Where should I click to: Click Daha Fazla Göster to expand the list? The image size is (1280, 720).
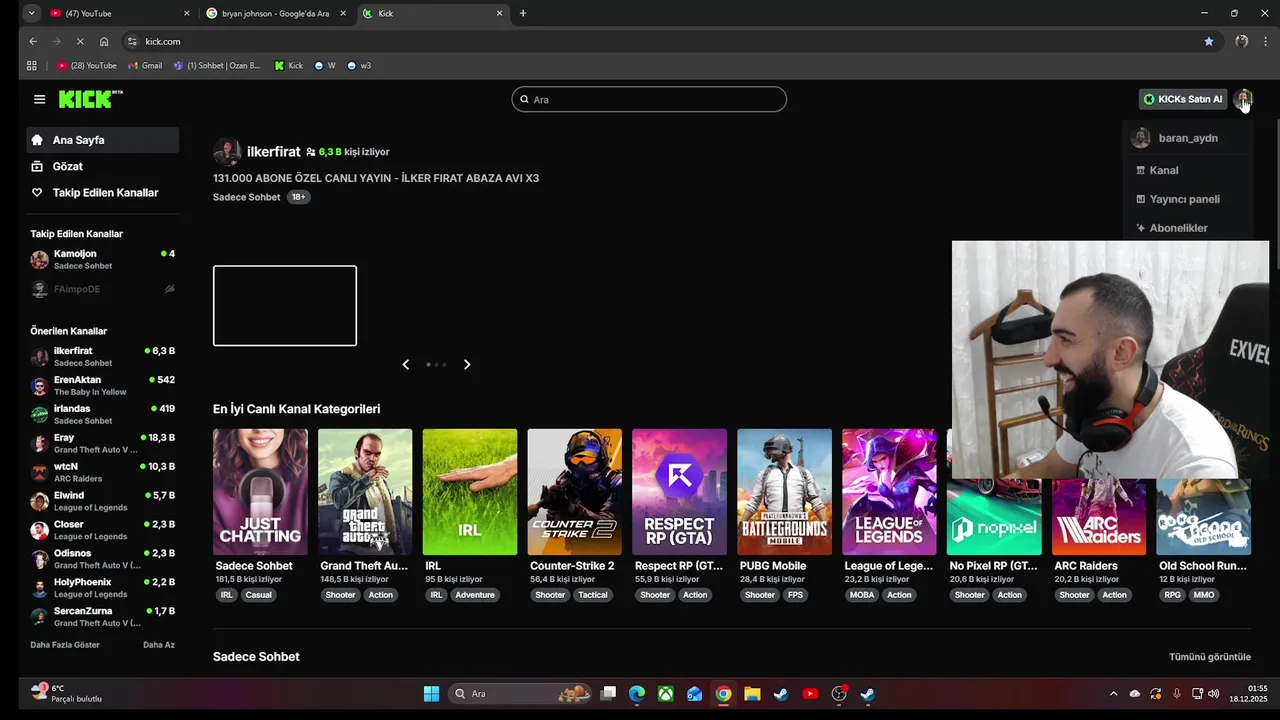click(x=65, y=645)
